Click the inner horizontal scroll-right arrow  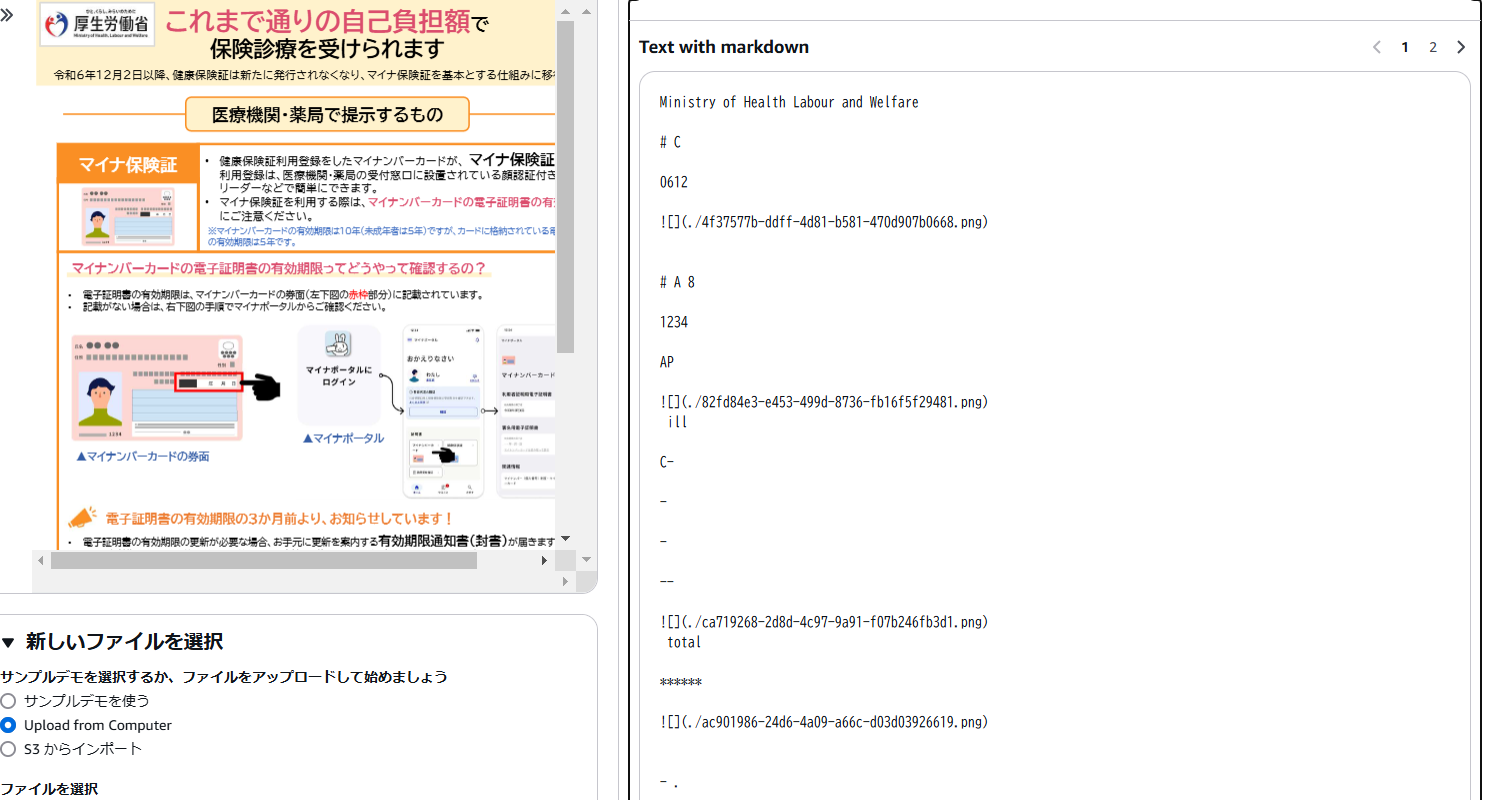545,561
